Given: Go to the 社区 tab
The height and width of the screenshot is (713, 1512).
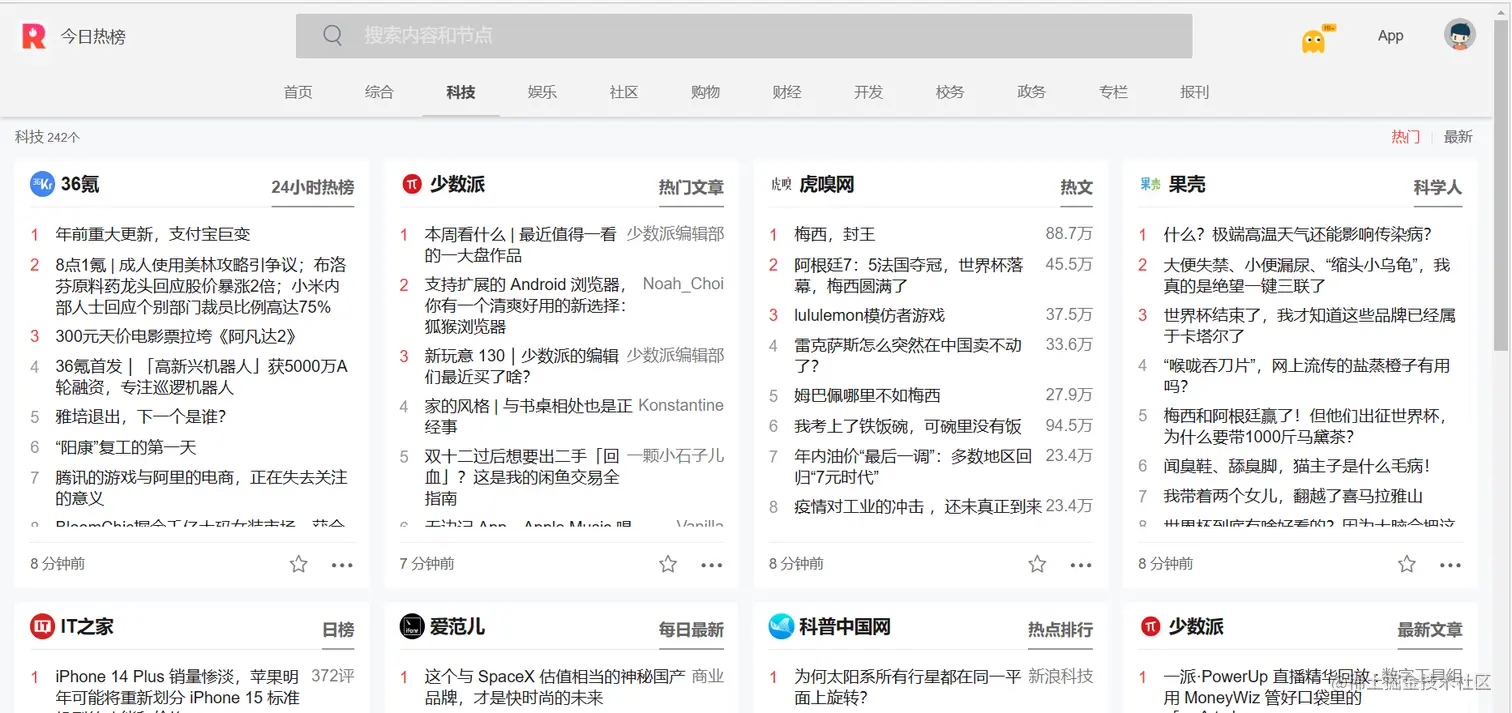Looking at the screenshot, I should tap(624, 92).
